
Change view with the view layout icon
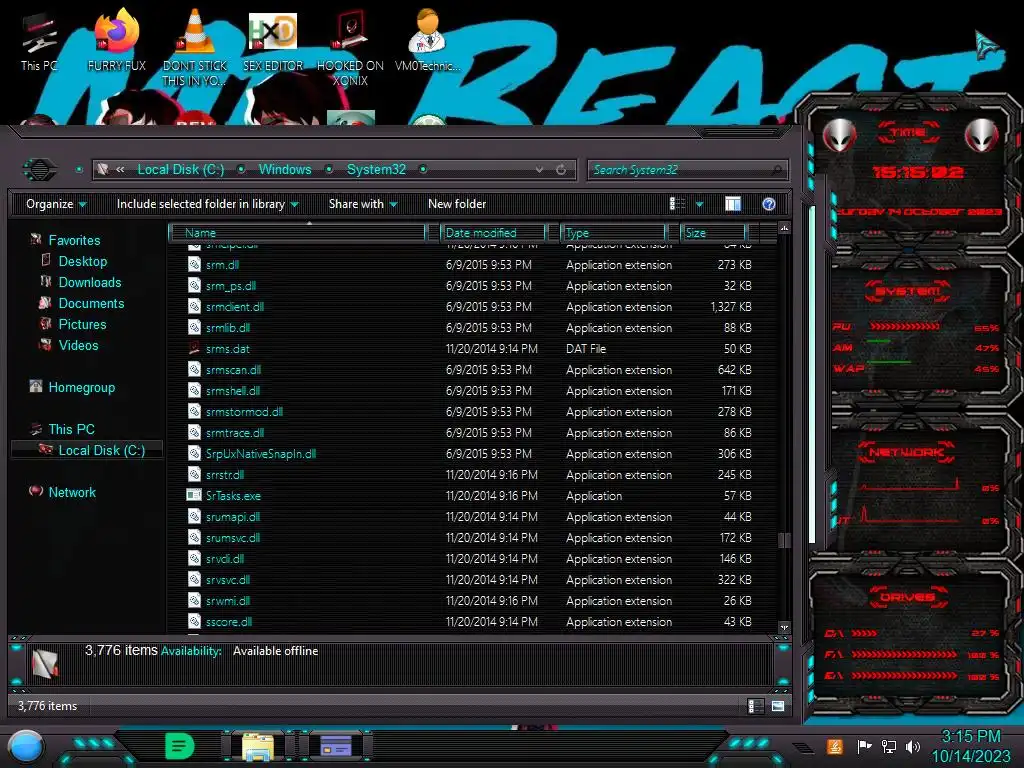[x=677, y=204]
